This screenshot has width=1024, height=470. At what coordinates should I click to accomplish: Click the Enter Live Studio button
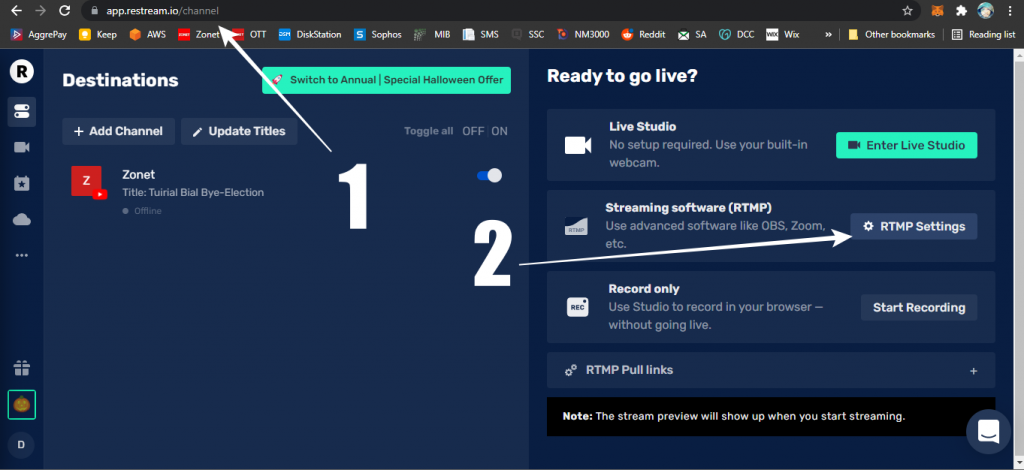pos(906,145)
